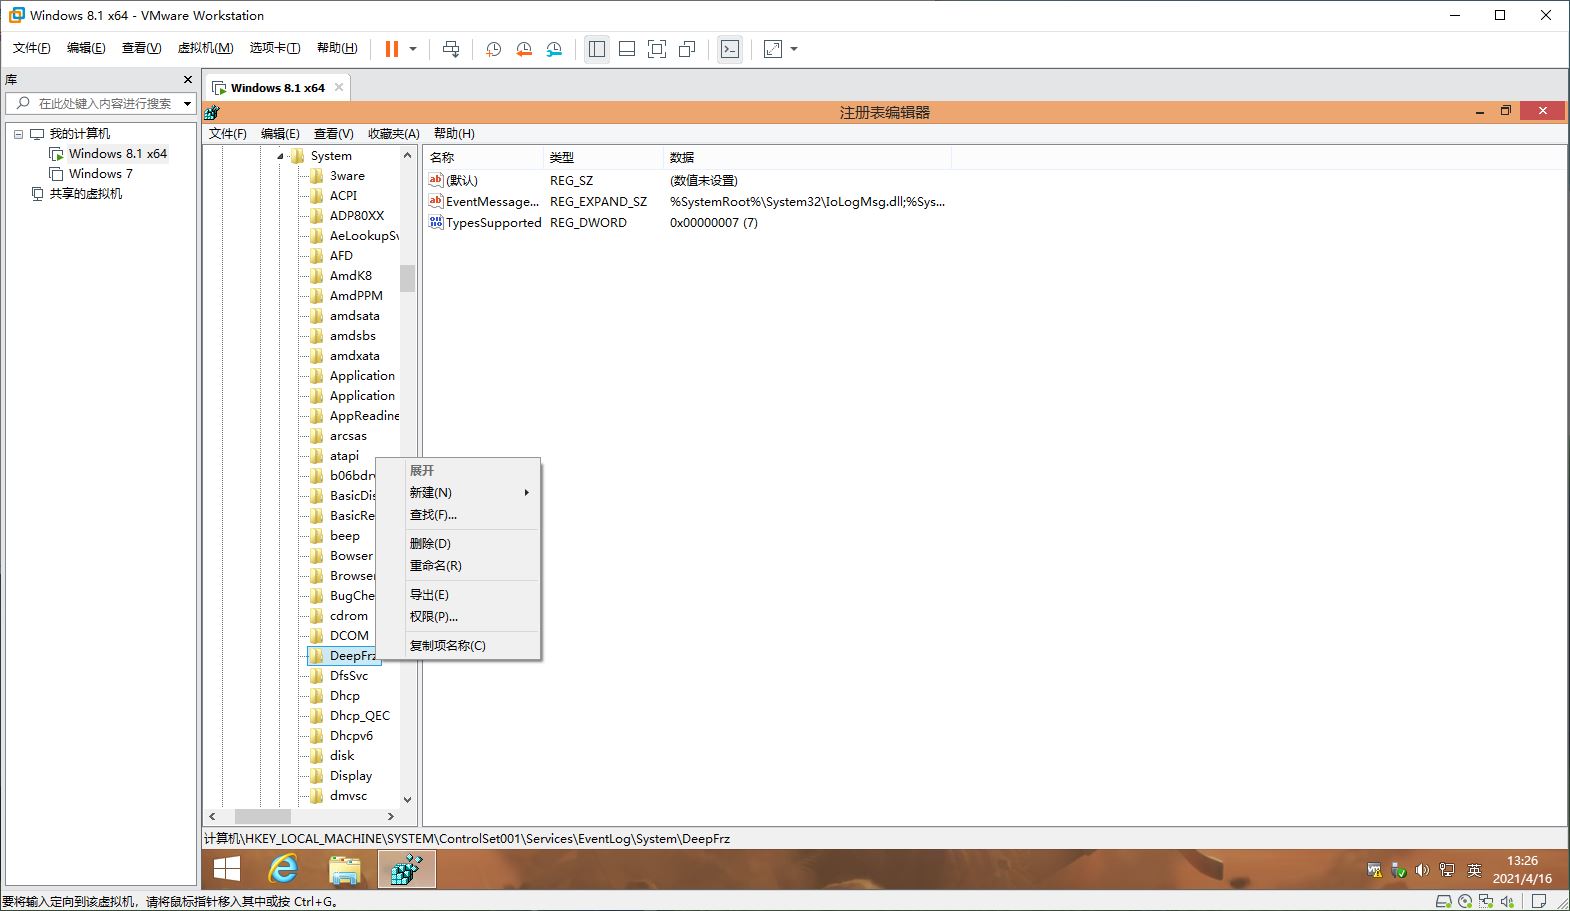Select 共享的虚拟机 in the library
Screen dimensions: 1570x911
[x=86, y=194]
